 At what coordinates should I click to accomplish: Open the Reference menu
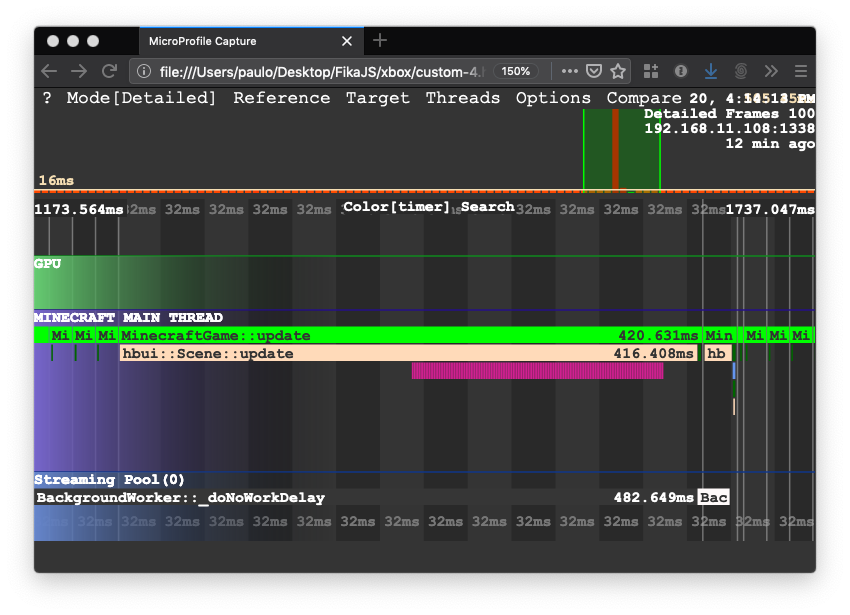click(281, 98)
